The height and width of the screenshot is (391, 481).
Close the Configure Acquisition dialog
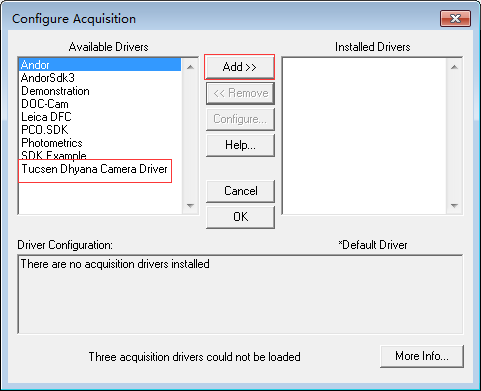pos(455,18)
